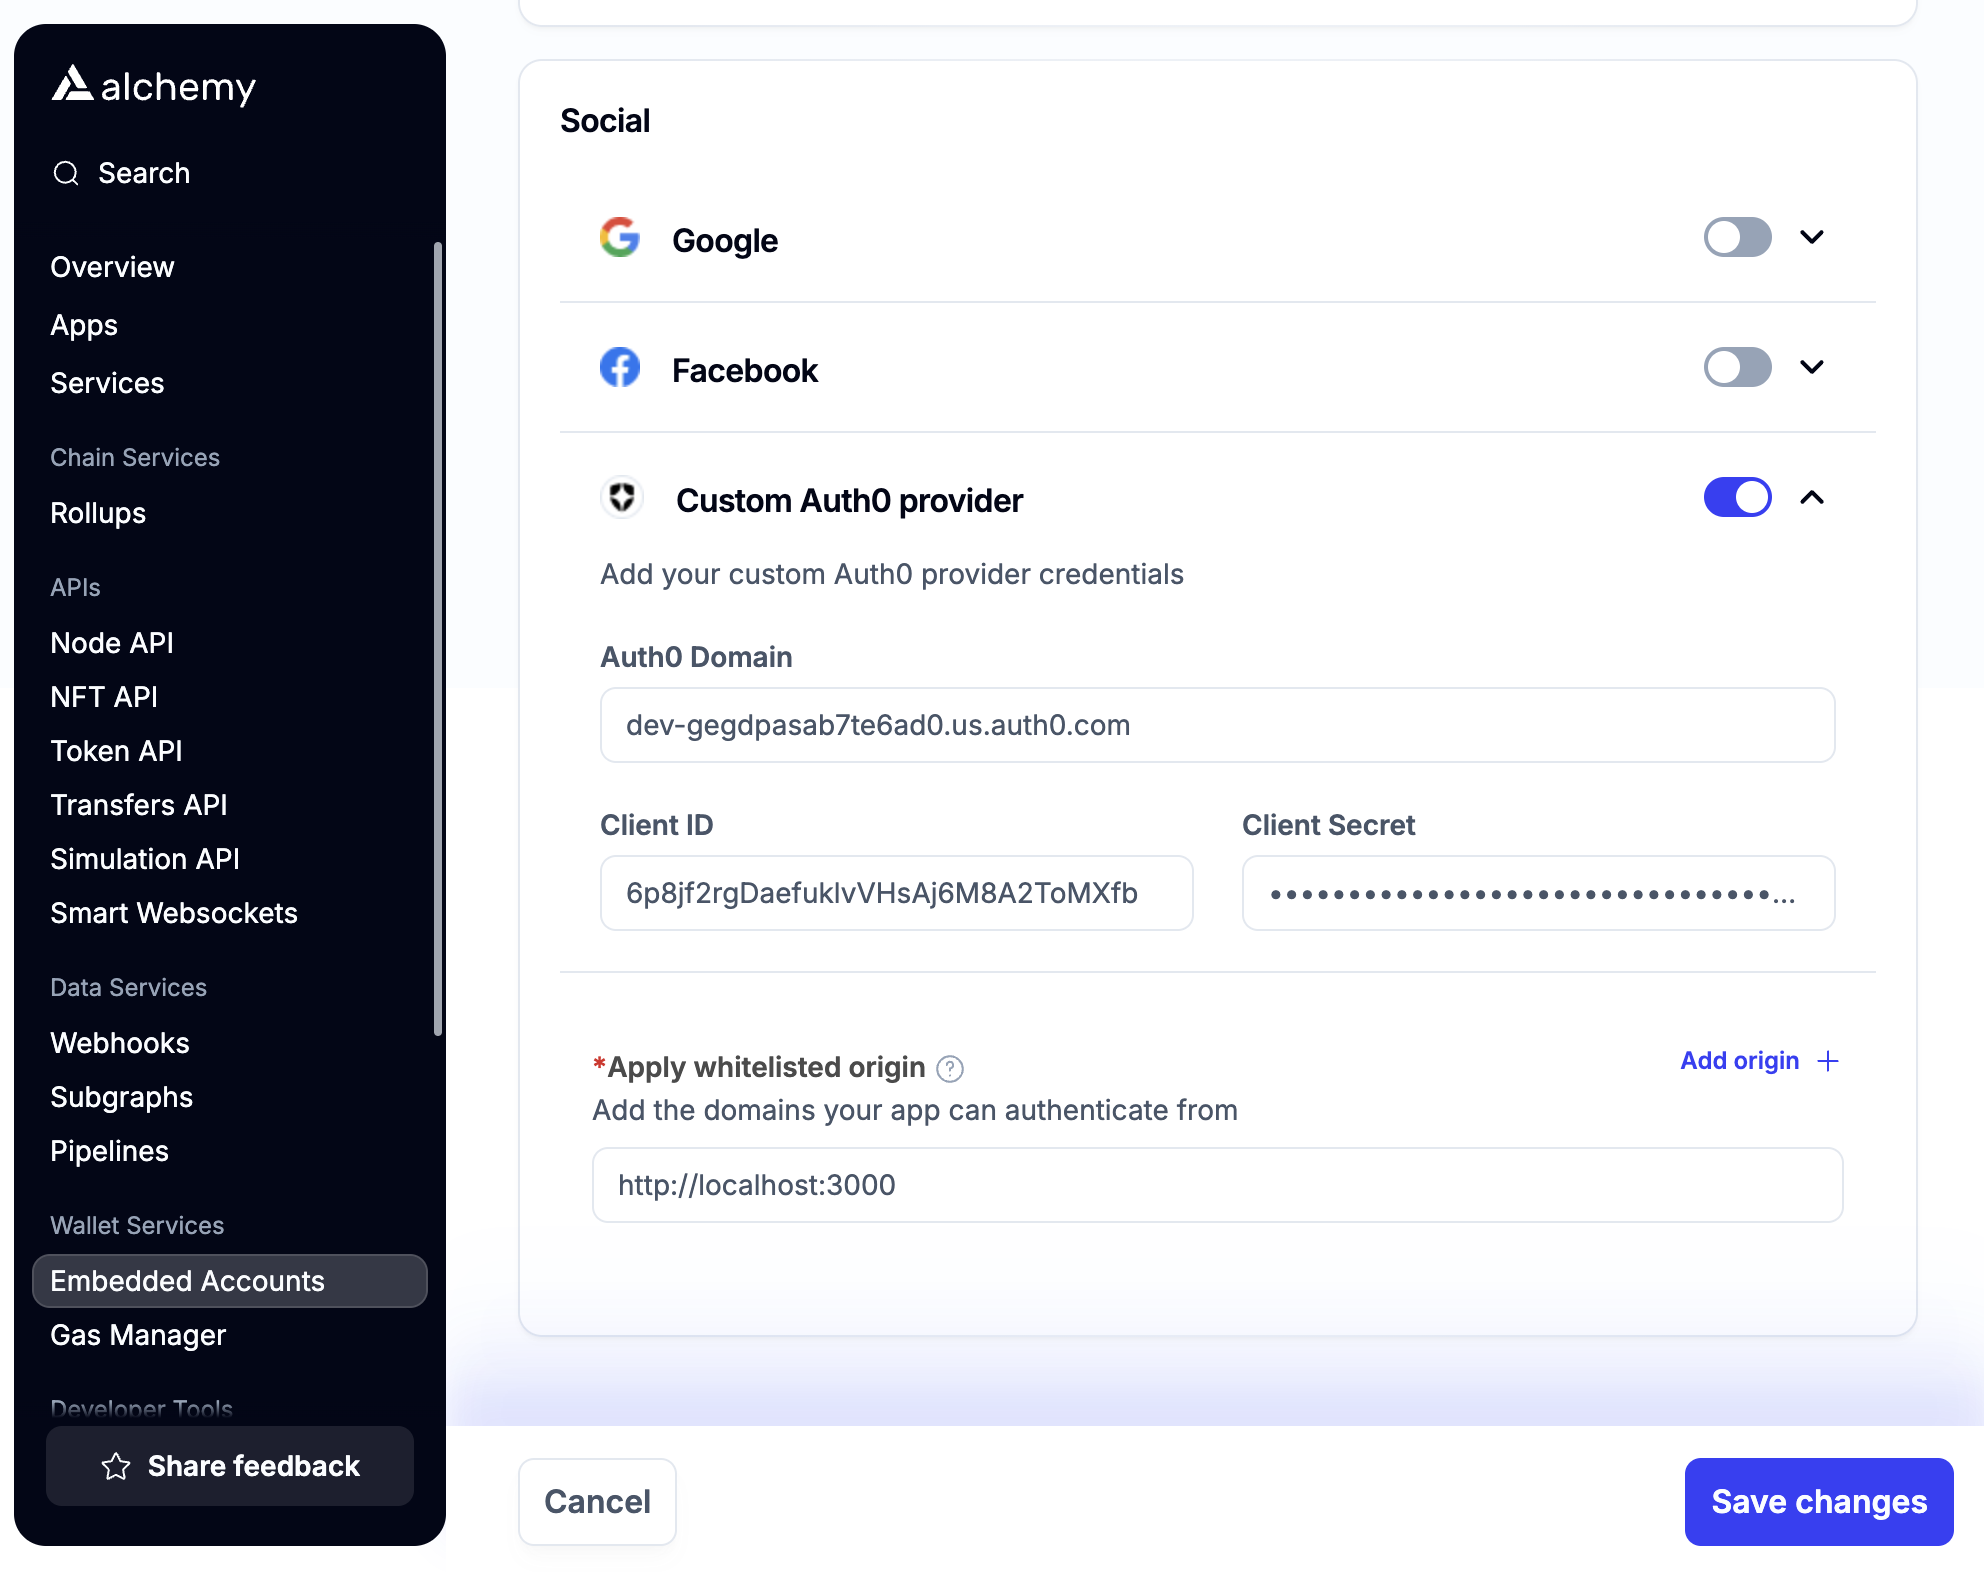
Task: Click the Auth0 Domain input field
Action: click(1216, 725)
